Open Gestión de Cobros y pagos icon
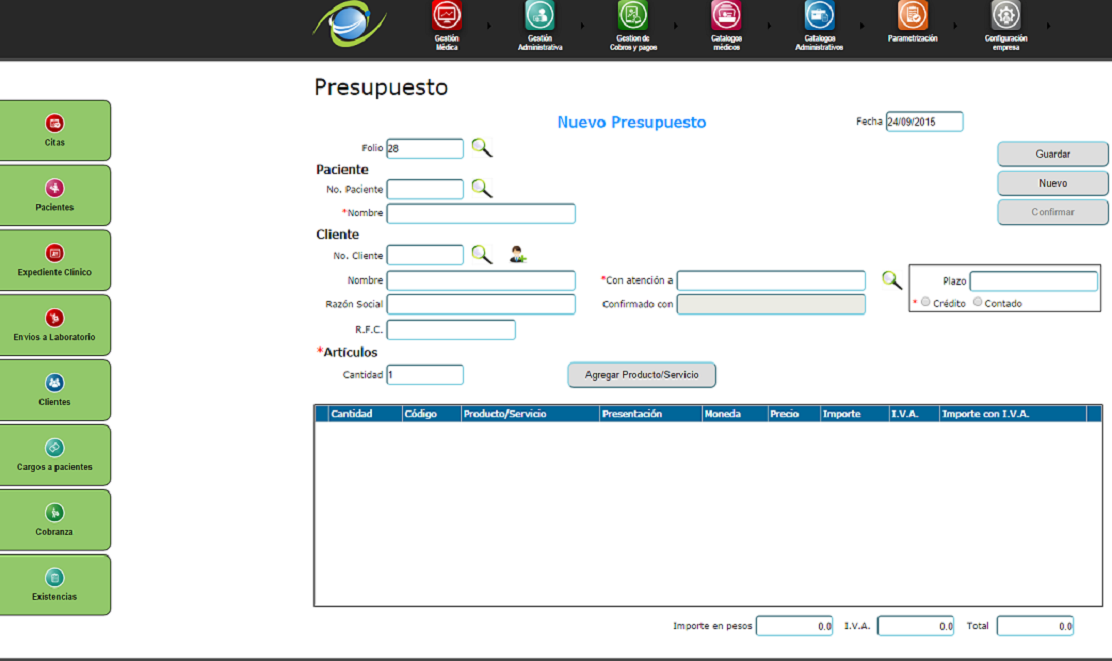Viewport: 1112px width, 661px height. tap(633, 16)
